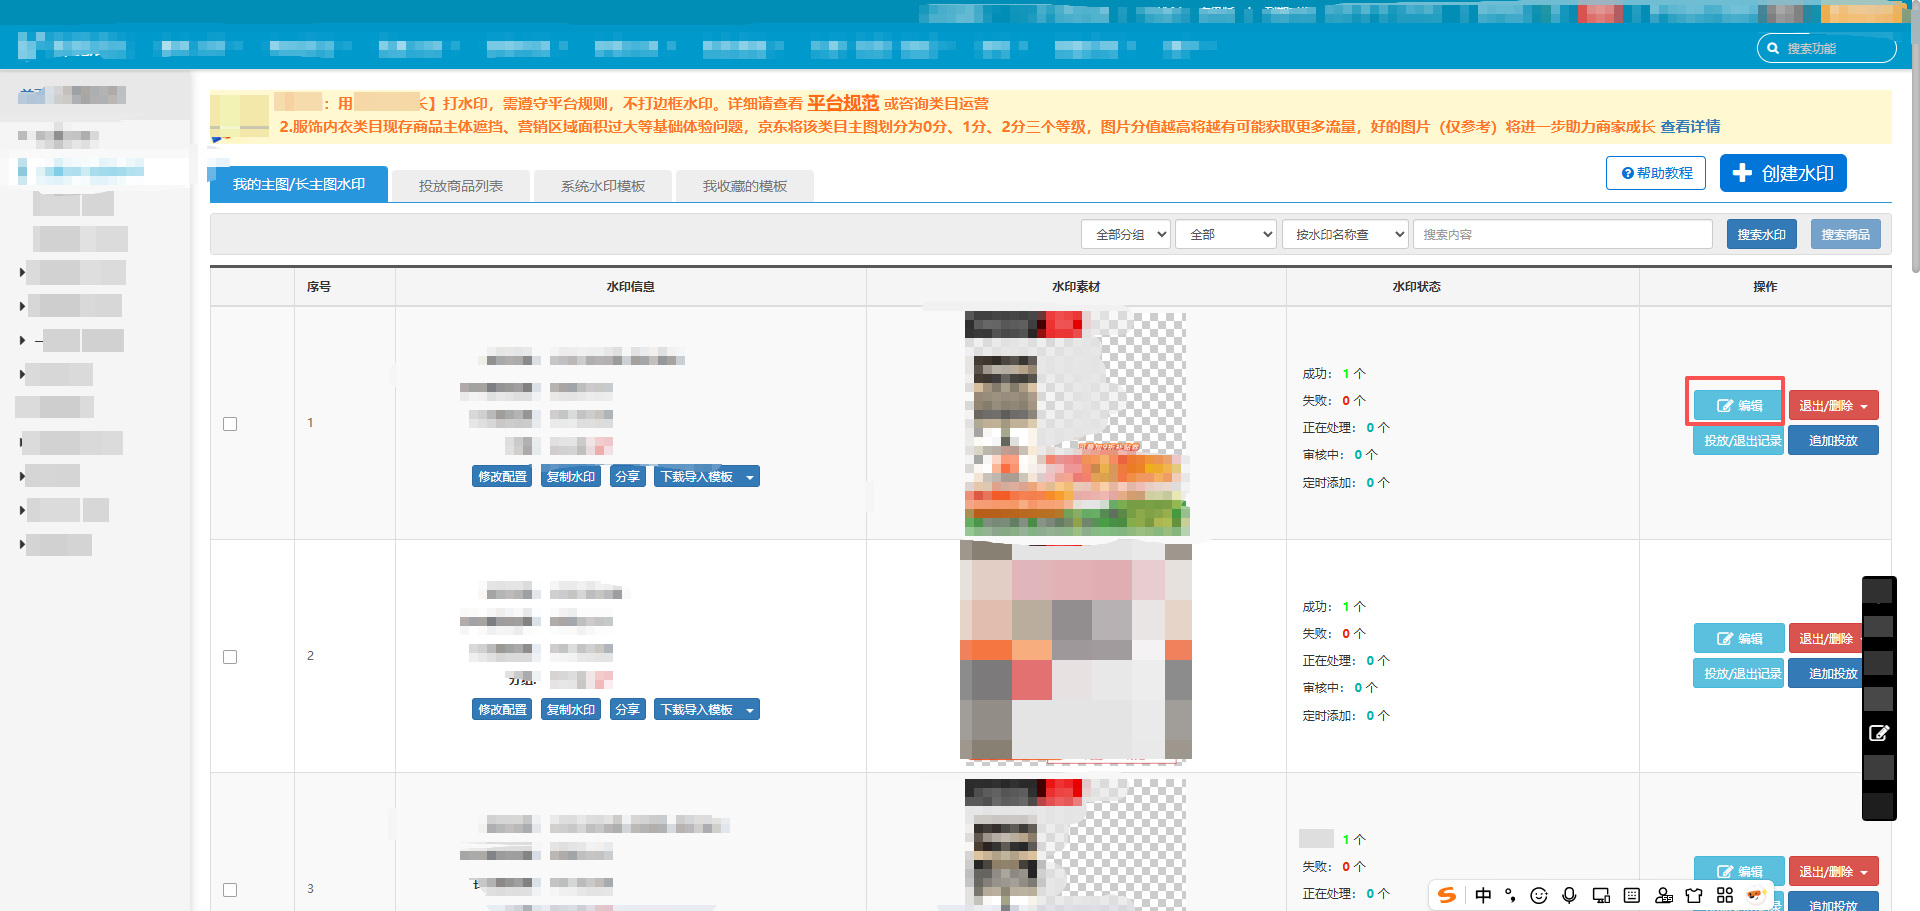Switch to the 投放商品列表 tab
This screenshot has height=911, width=1920.
click(460, 186)
